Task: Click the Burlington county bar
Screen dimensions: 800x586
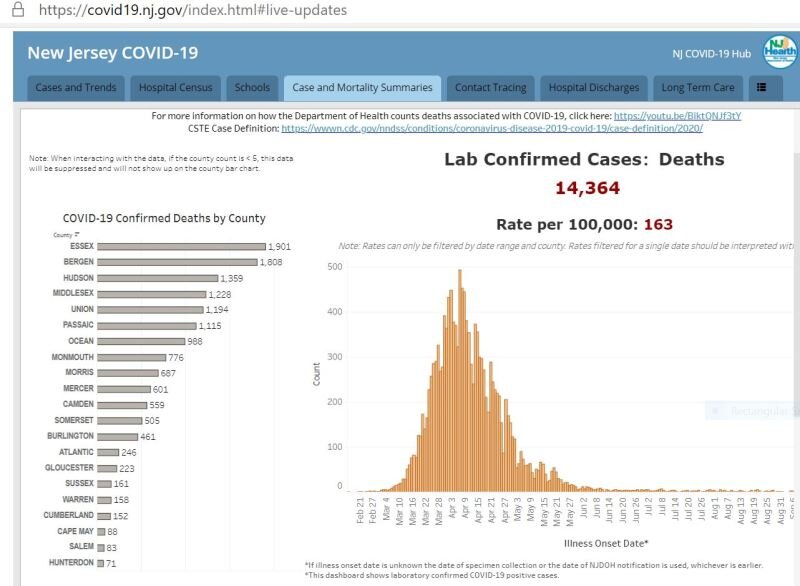Action: pyautogui.click(x=118, y=437)
